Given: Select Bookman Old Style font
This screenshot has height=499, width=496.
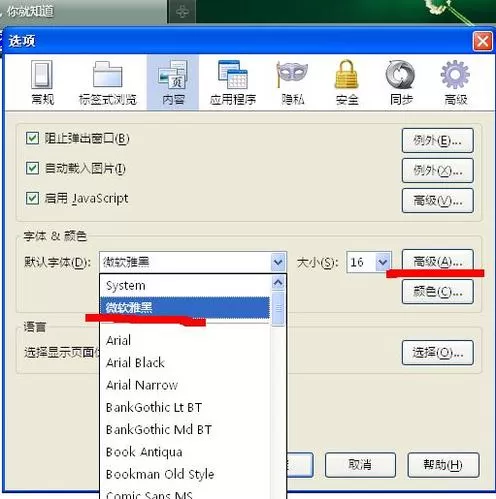Looking at the screenshot, I should pyautogui.click(x=185, y=474).
